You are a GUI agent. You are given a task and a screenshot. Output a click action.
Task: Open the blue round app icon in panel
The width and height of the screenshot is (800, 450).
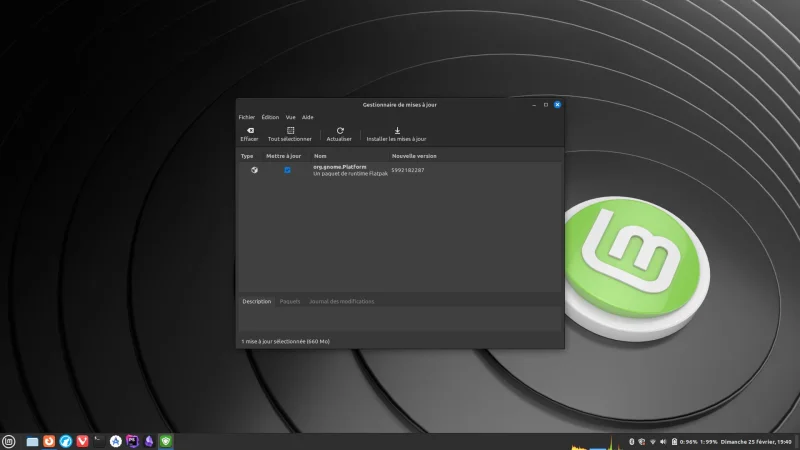click(66, 441)
